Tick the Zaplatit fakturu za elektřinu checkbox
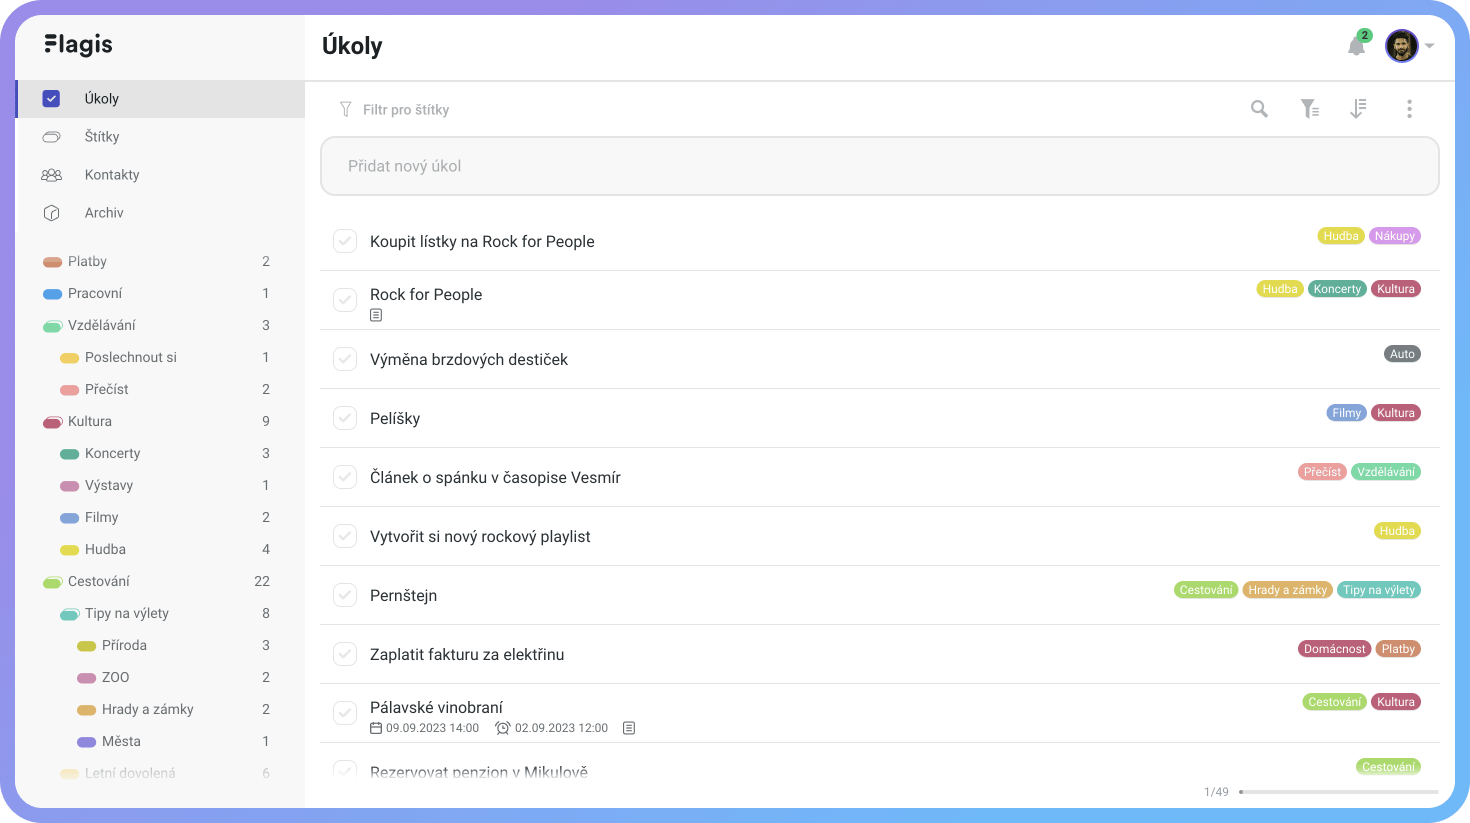Image resolution: width=1470 pixels, height=823 pixels. [345, 654]
